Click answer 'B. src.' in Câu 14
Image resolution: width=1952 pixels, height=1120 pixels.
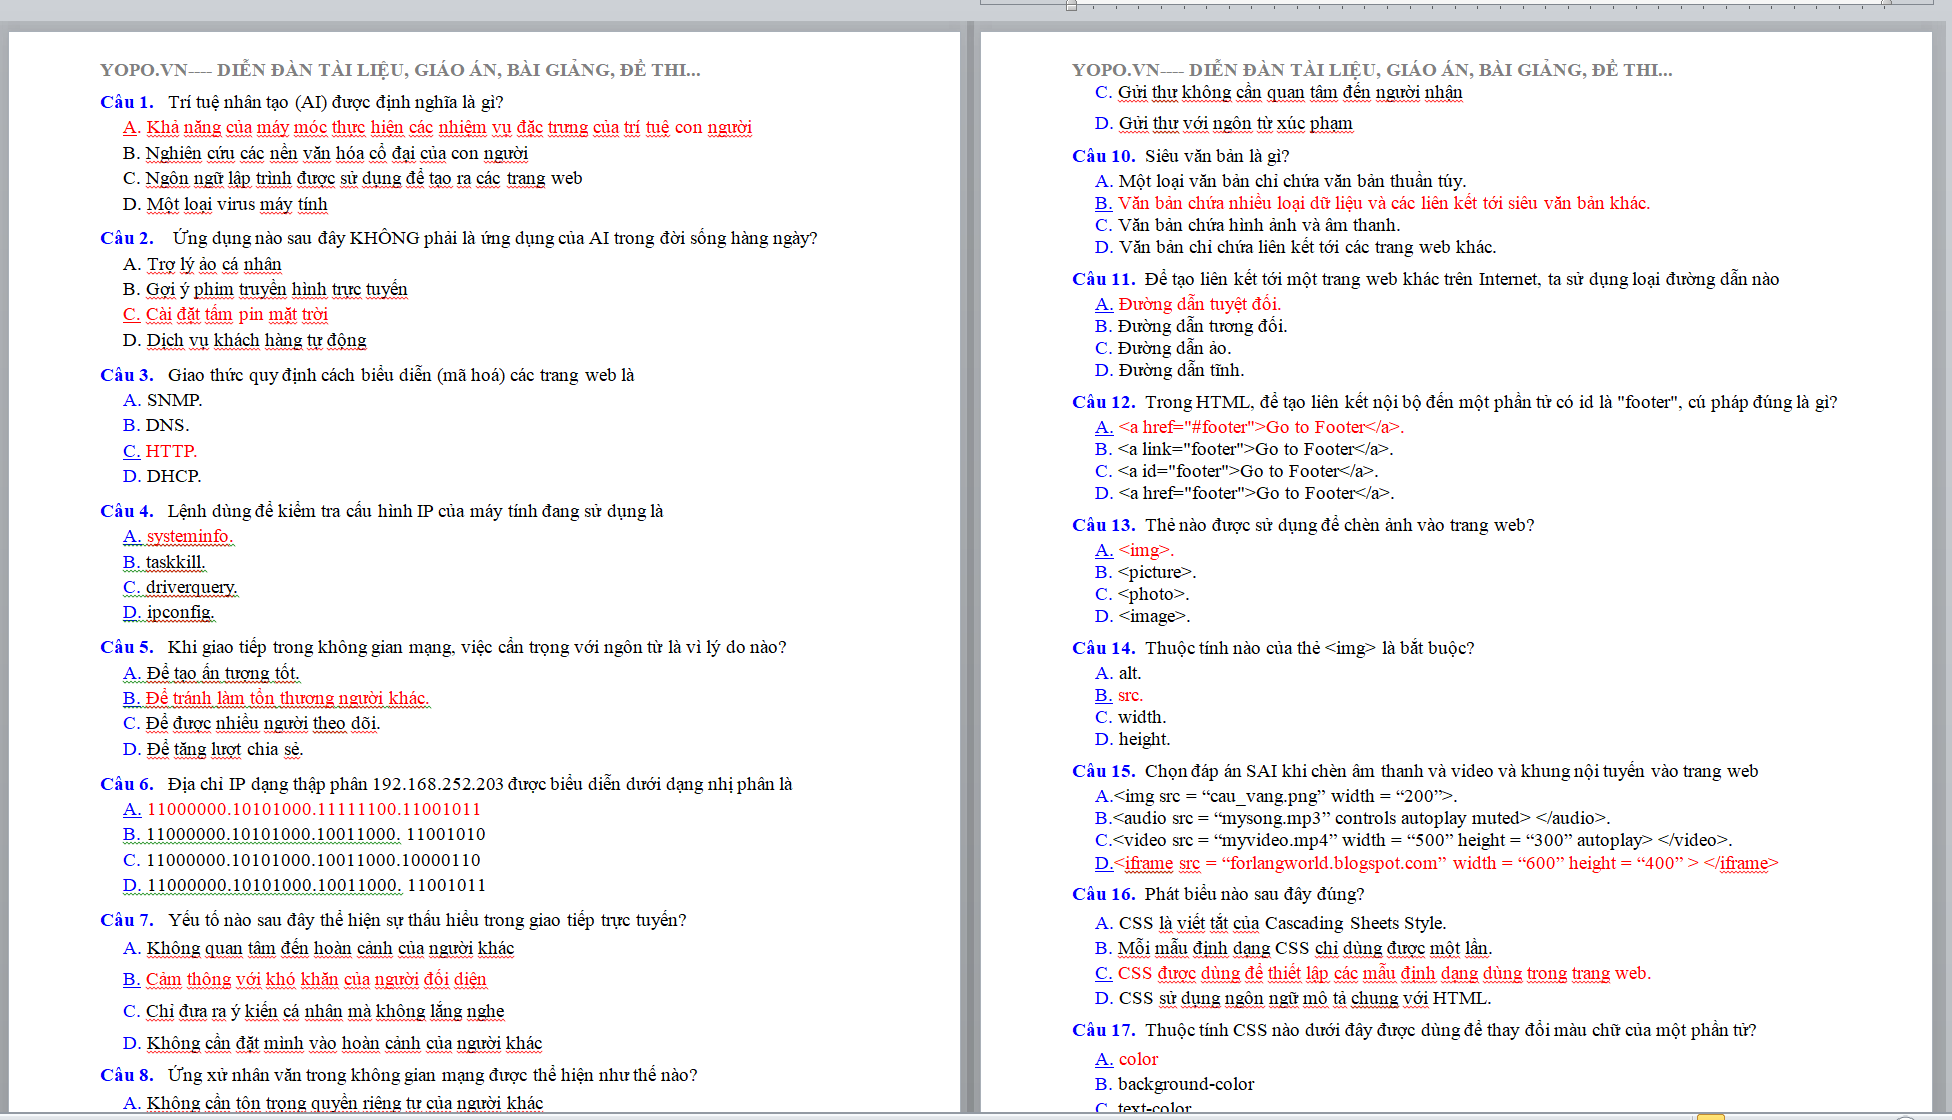1118,695
